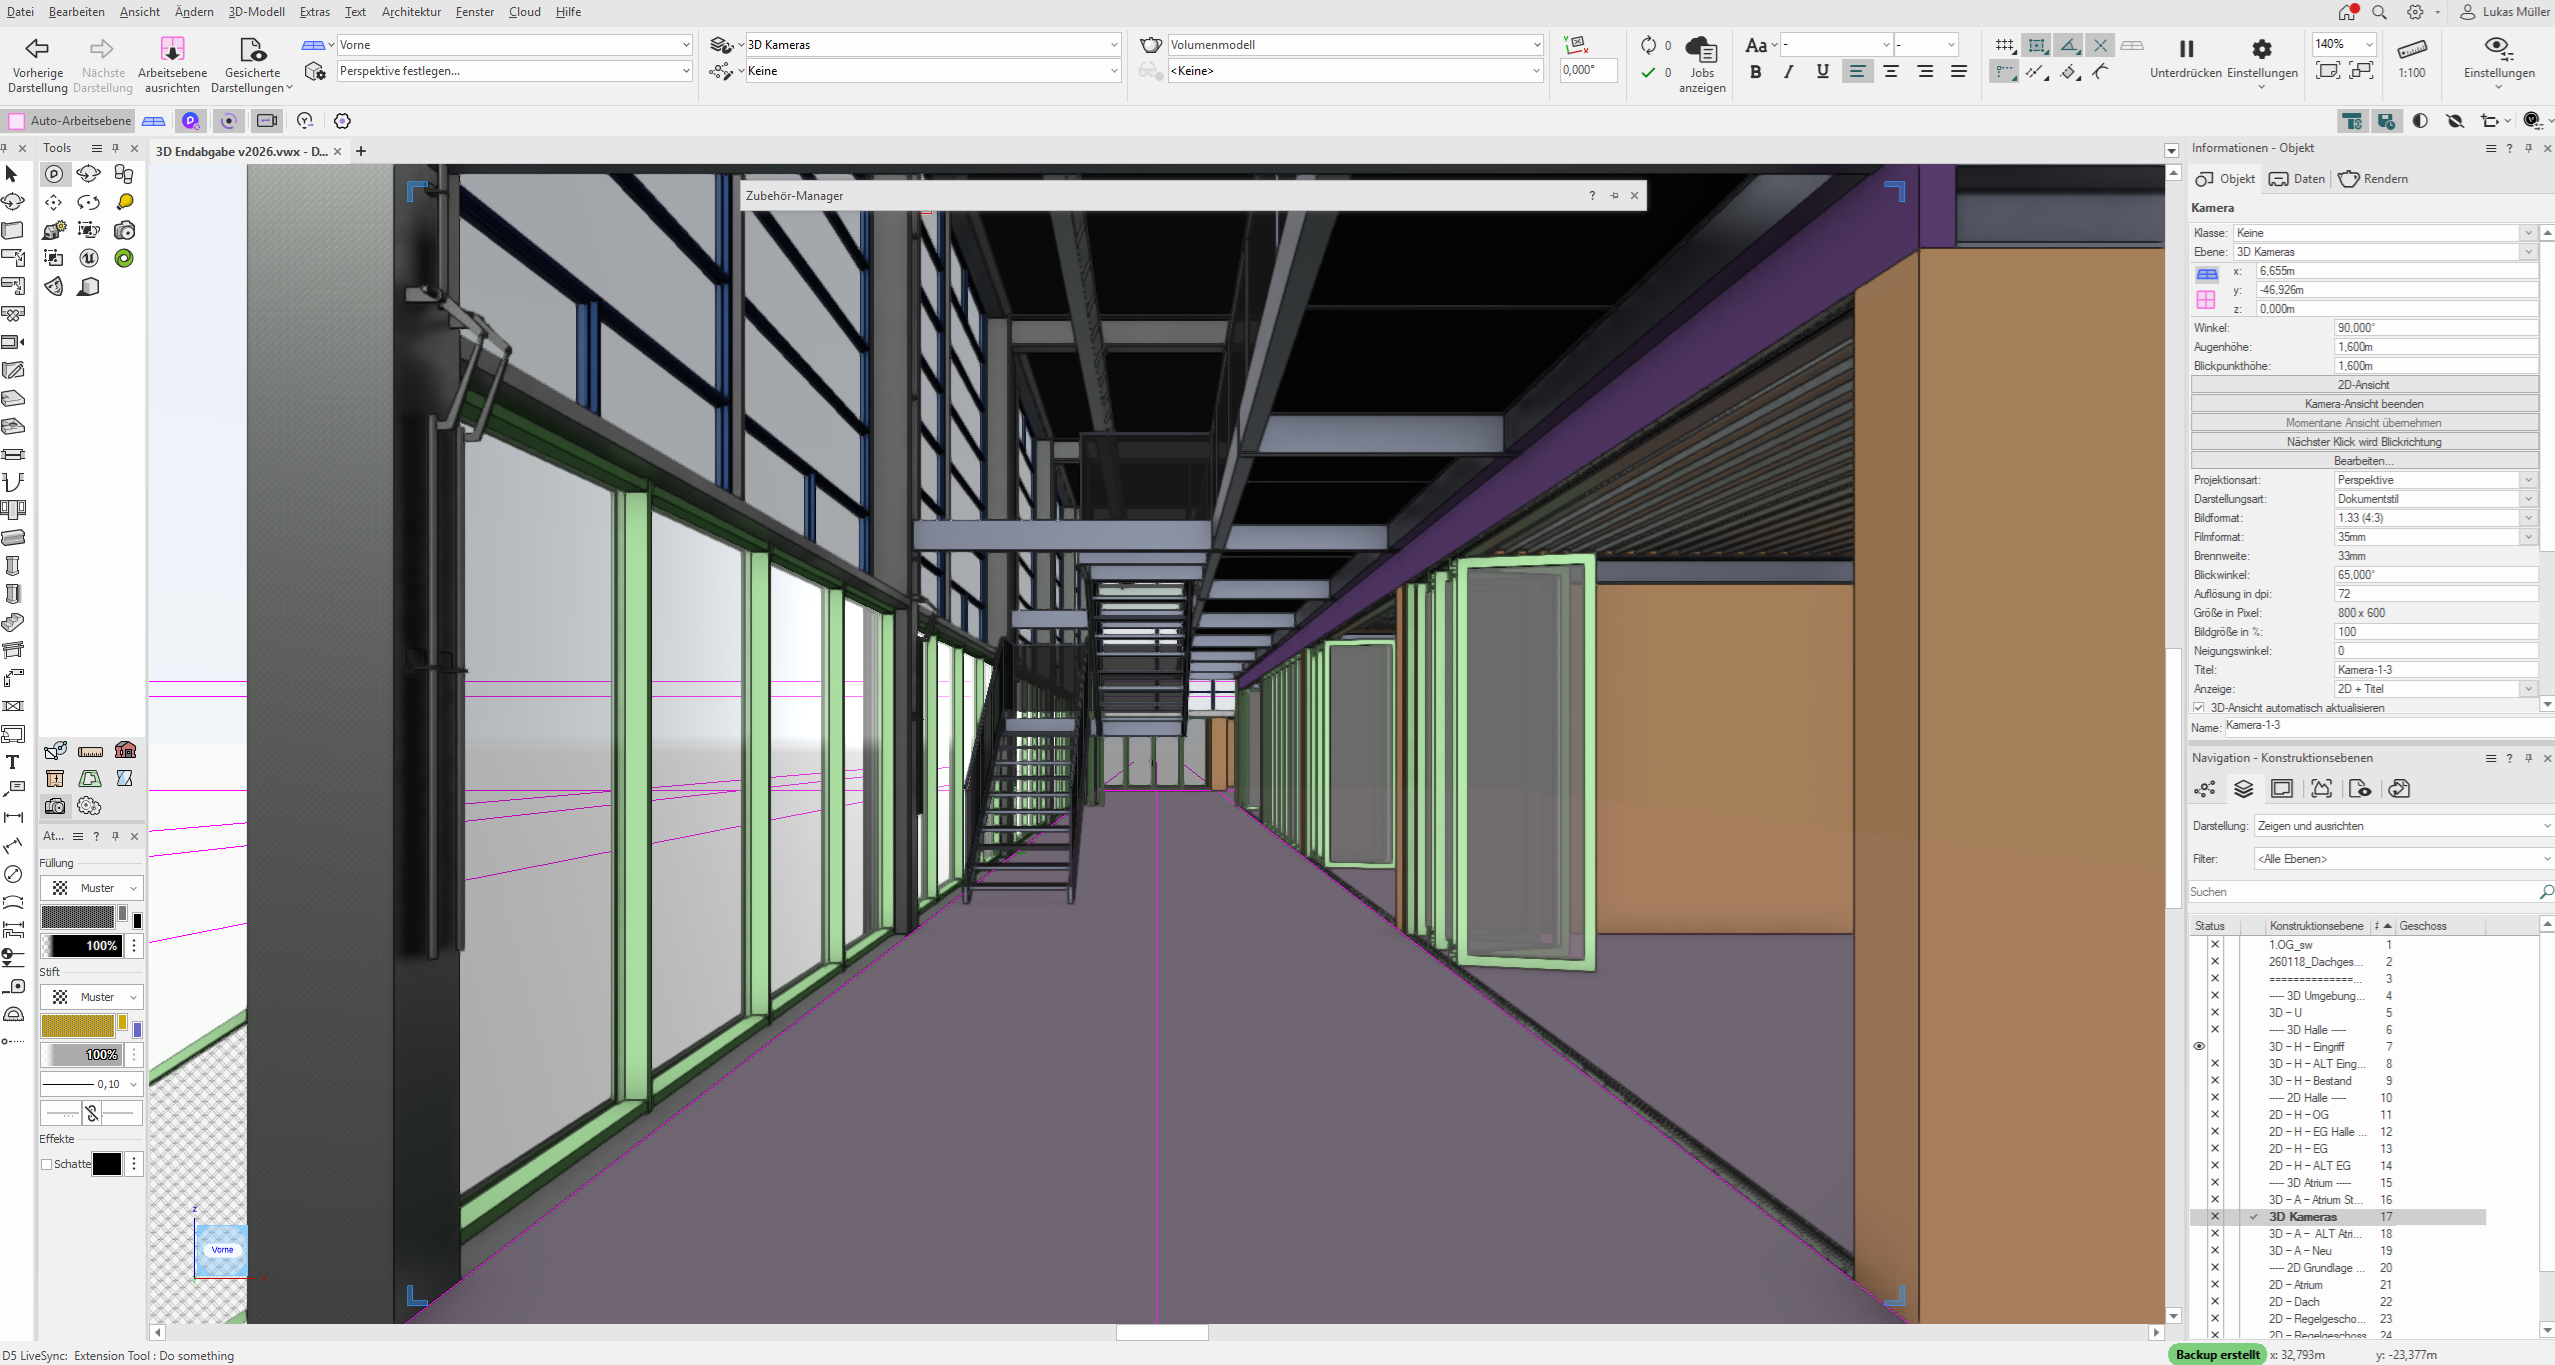Click the Suchen search field

point(2360,892)
